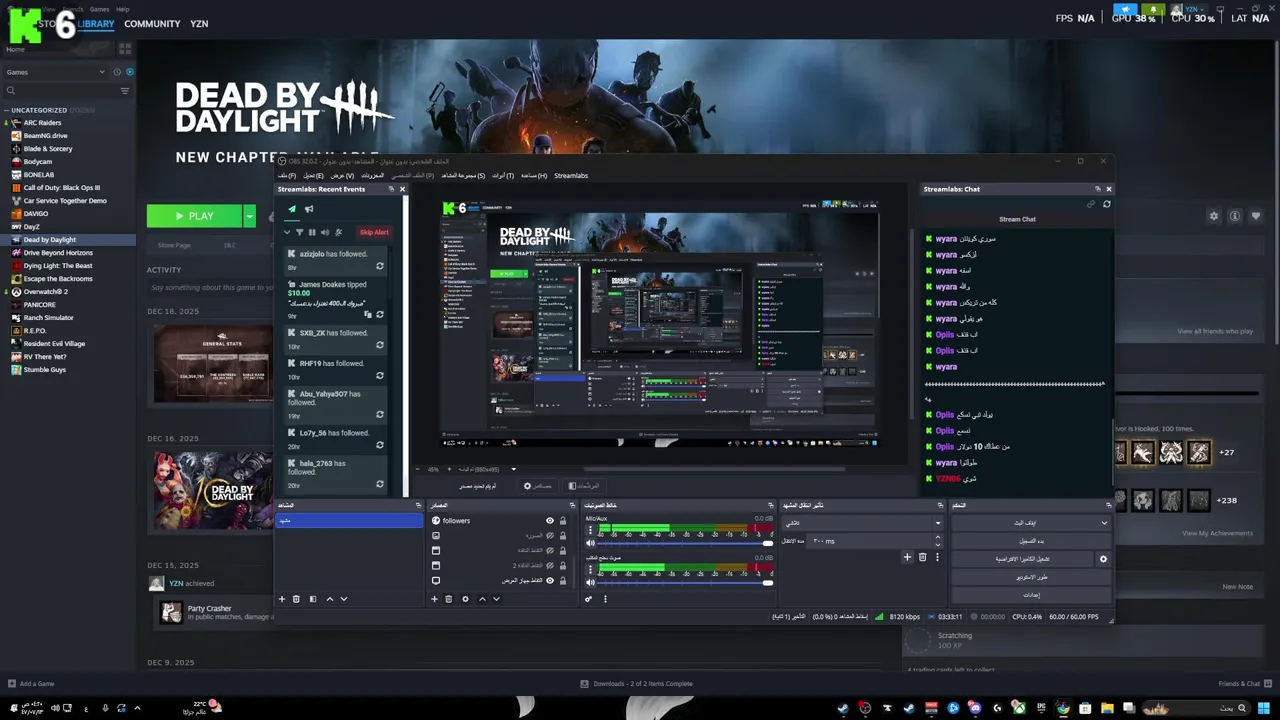Viewport: 1280px width, 720px height.
Task: Open OBS settings button in controls
Action: [1031, 595]
